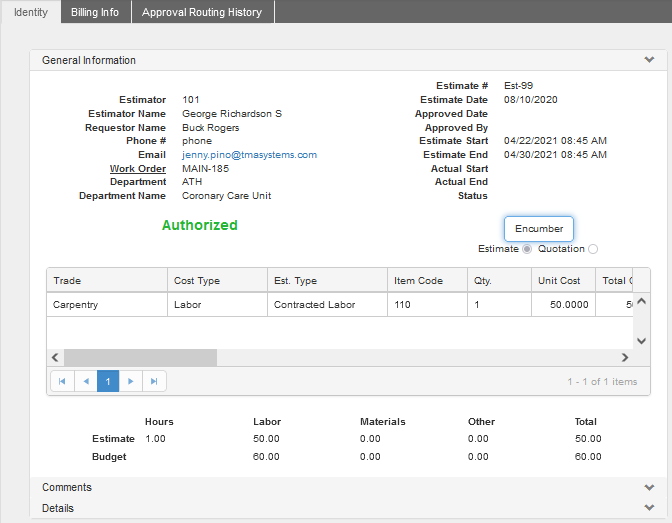Collapse the General Information section
The image size is (672, 523).
click(x=649, y=60)
